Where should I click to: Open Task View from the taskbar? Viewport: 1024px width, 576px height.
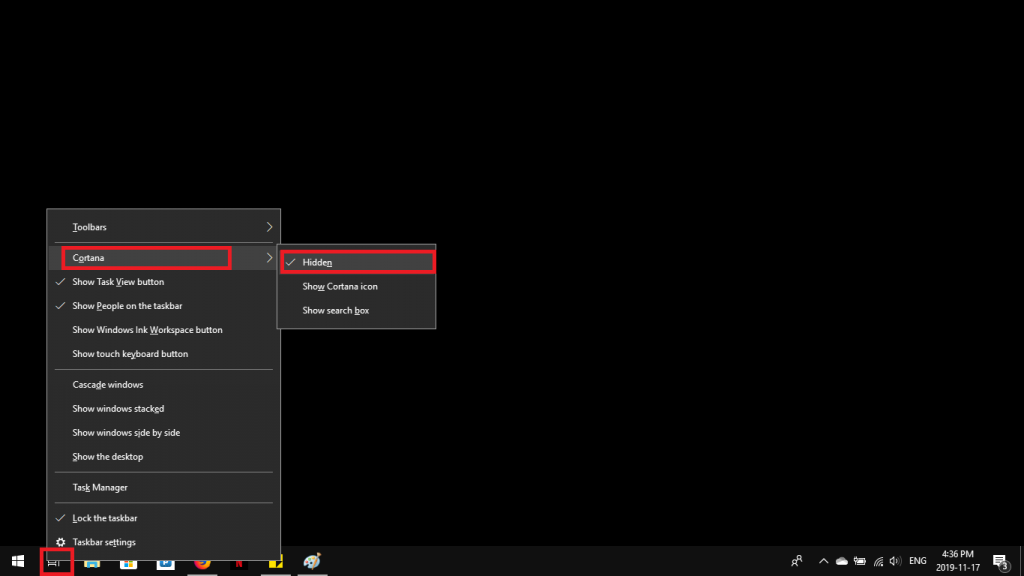(54, 562)
